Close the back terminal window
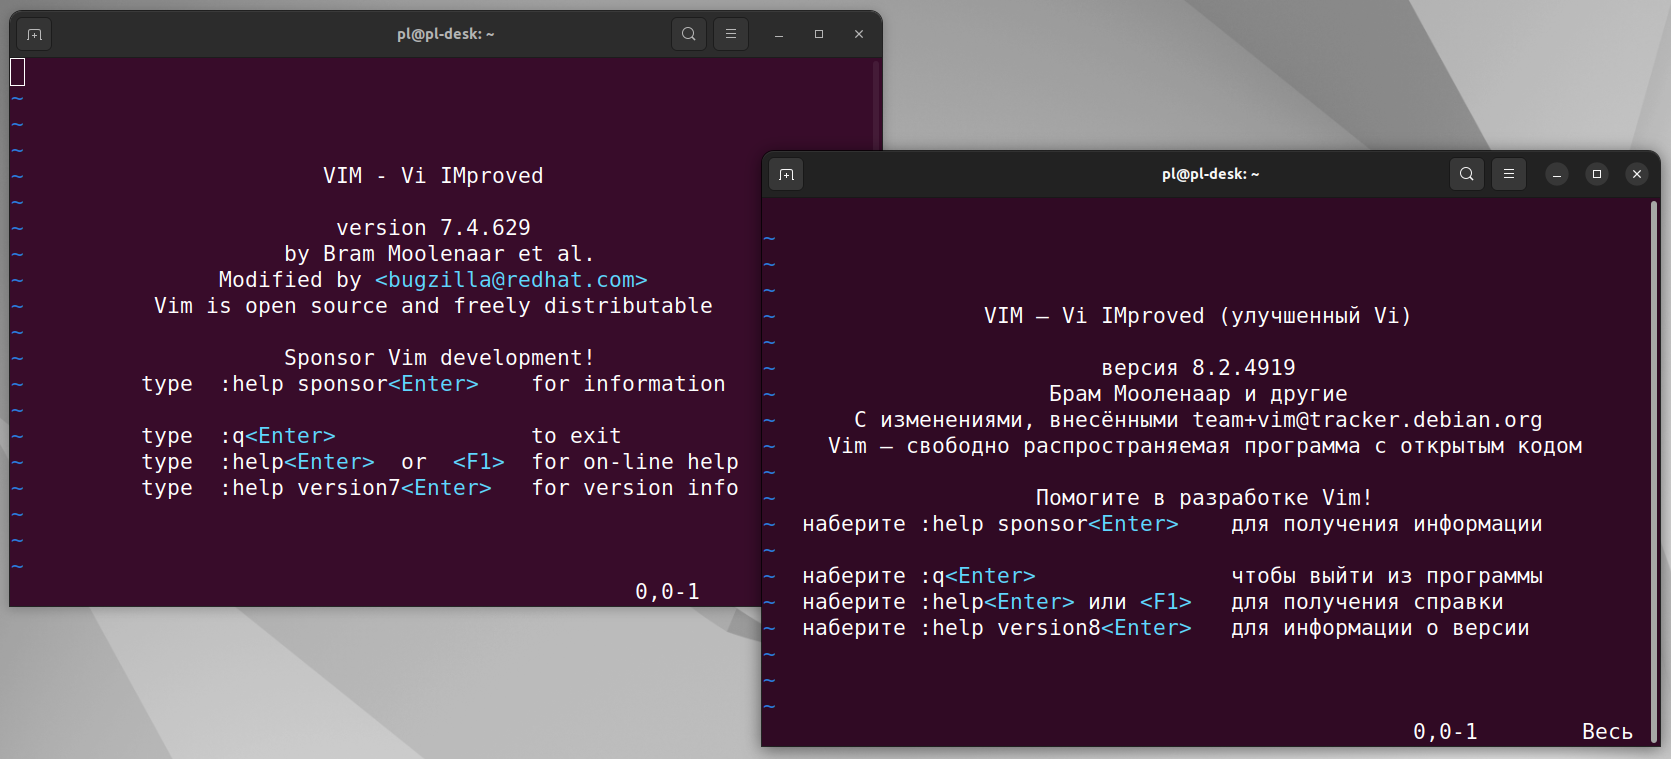Image resolution: width=1671 pixels, height=759 pixels. (x=859, y=34)
